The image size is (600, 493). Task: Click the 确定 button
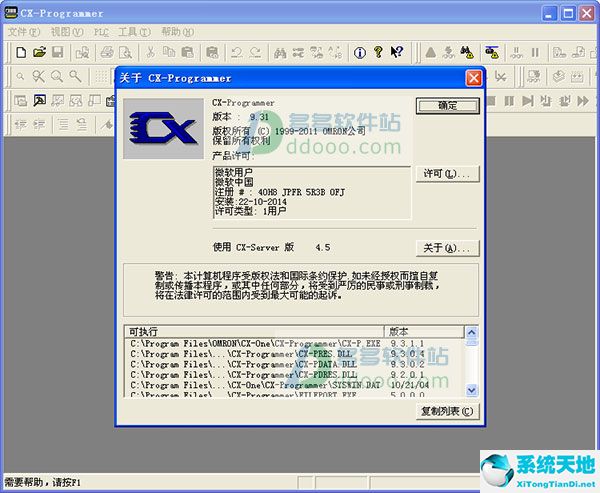(x=447, y=106)
